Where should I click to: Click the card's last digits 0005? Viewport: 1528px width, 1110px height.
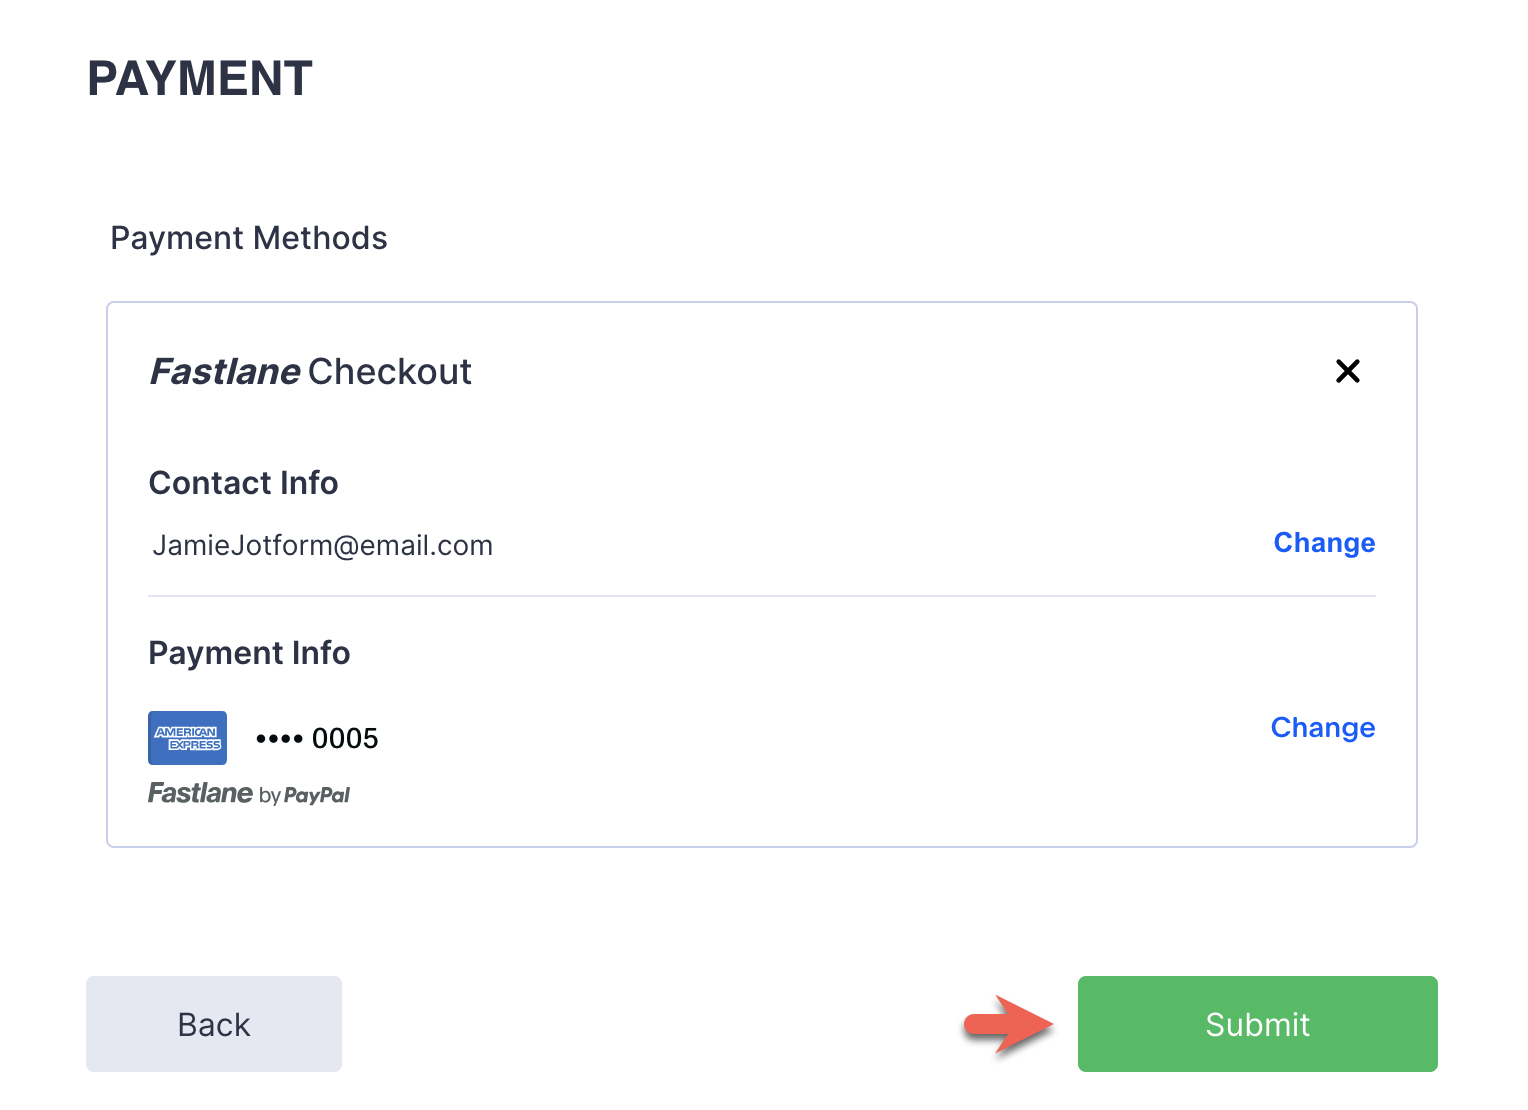coord(345,739)
